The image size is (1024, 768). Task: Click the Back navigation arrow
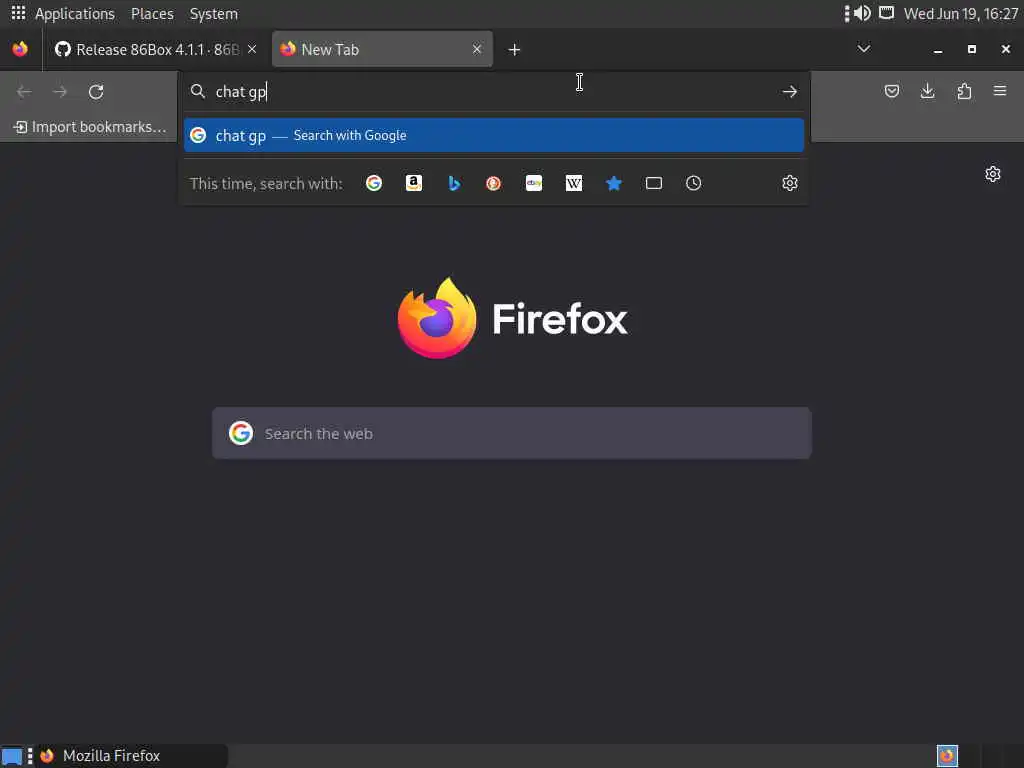(x=24, y=91)
